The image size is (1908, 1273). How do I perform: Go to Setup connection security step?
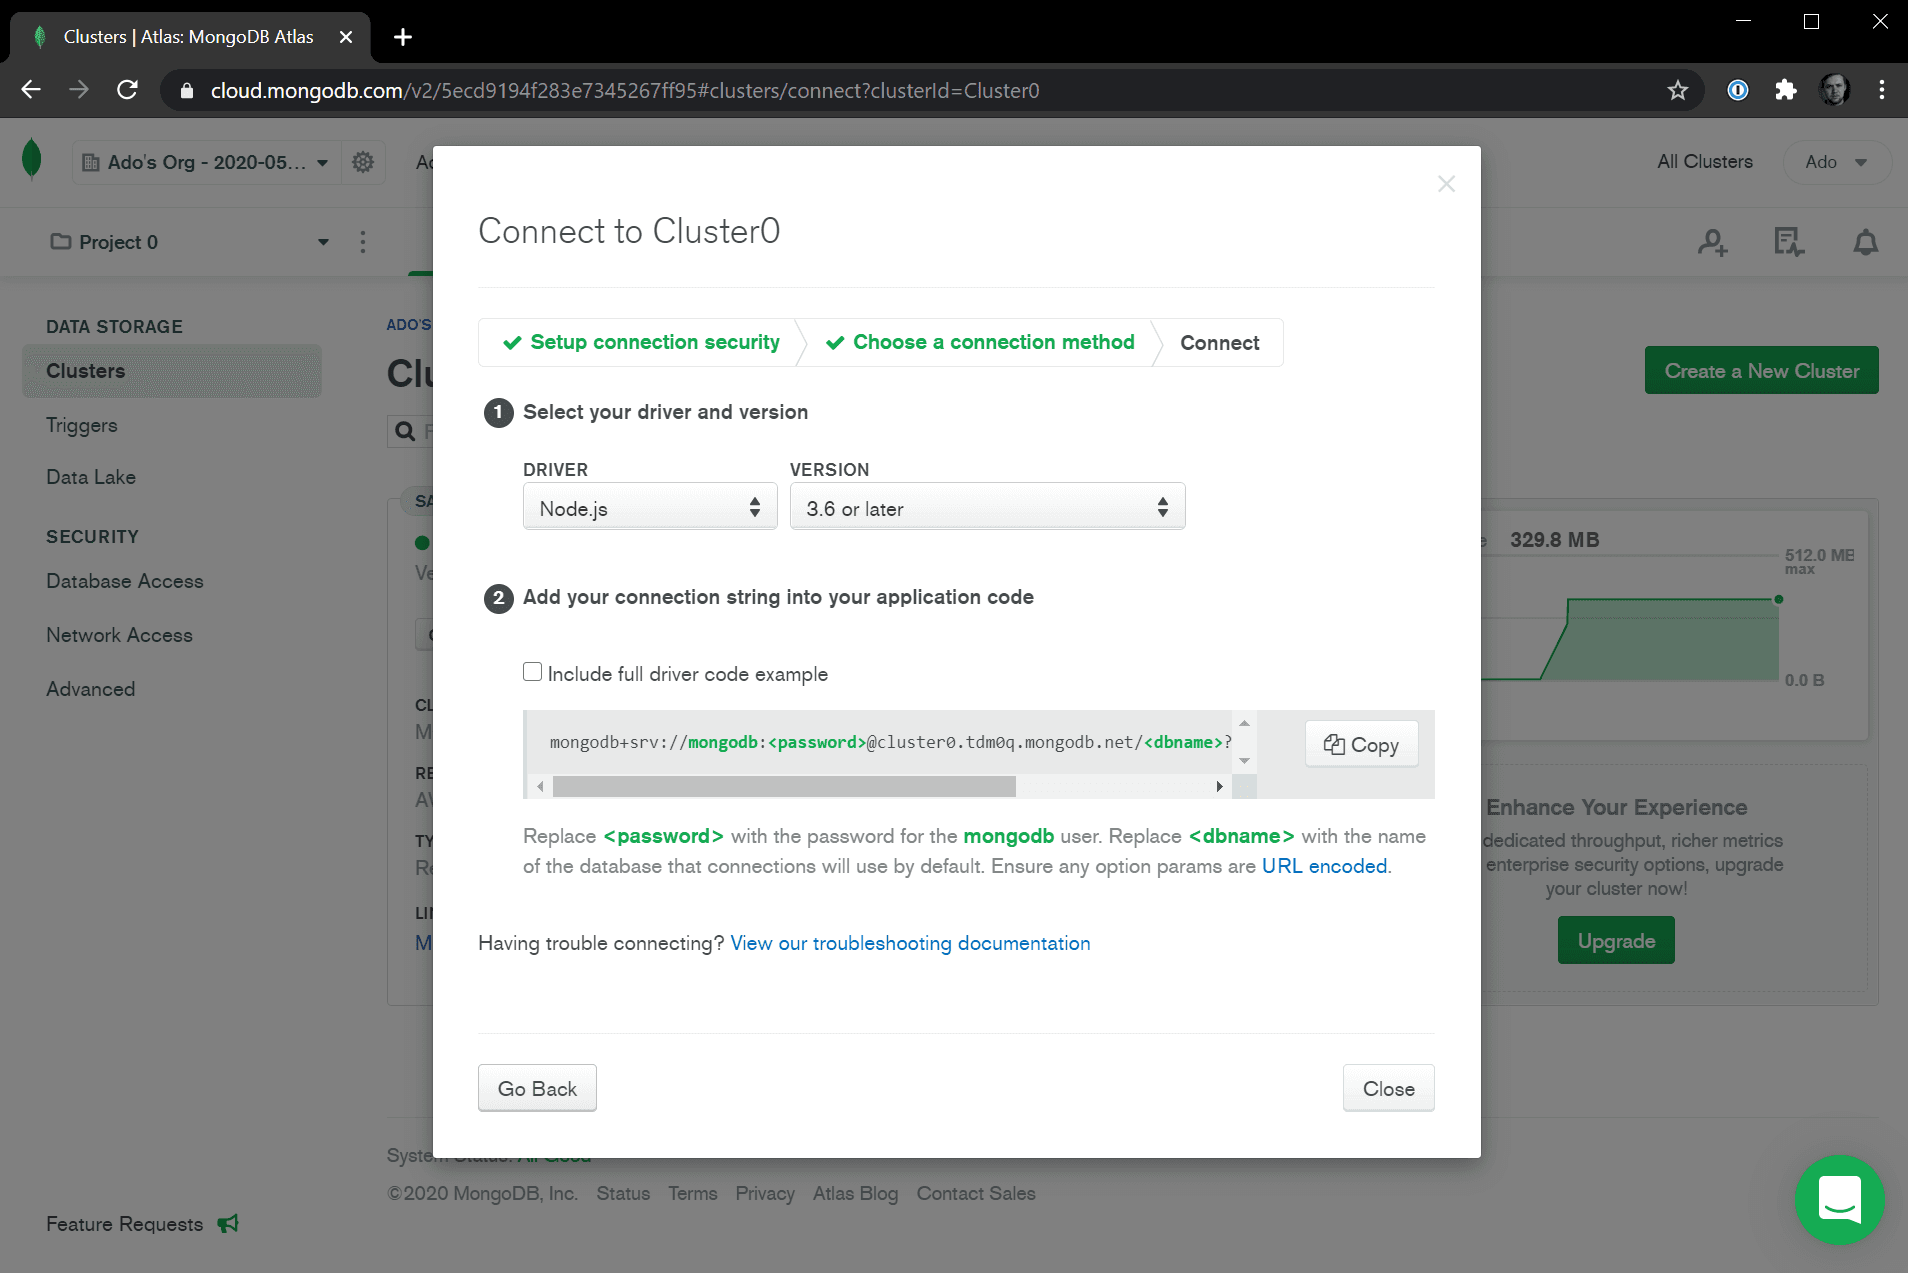[642, 342]
